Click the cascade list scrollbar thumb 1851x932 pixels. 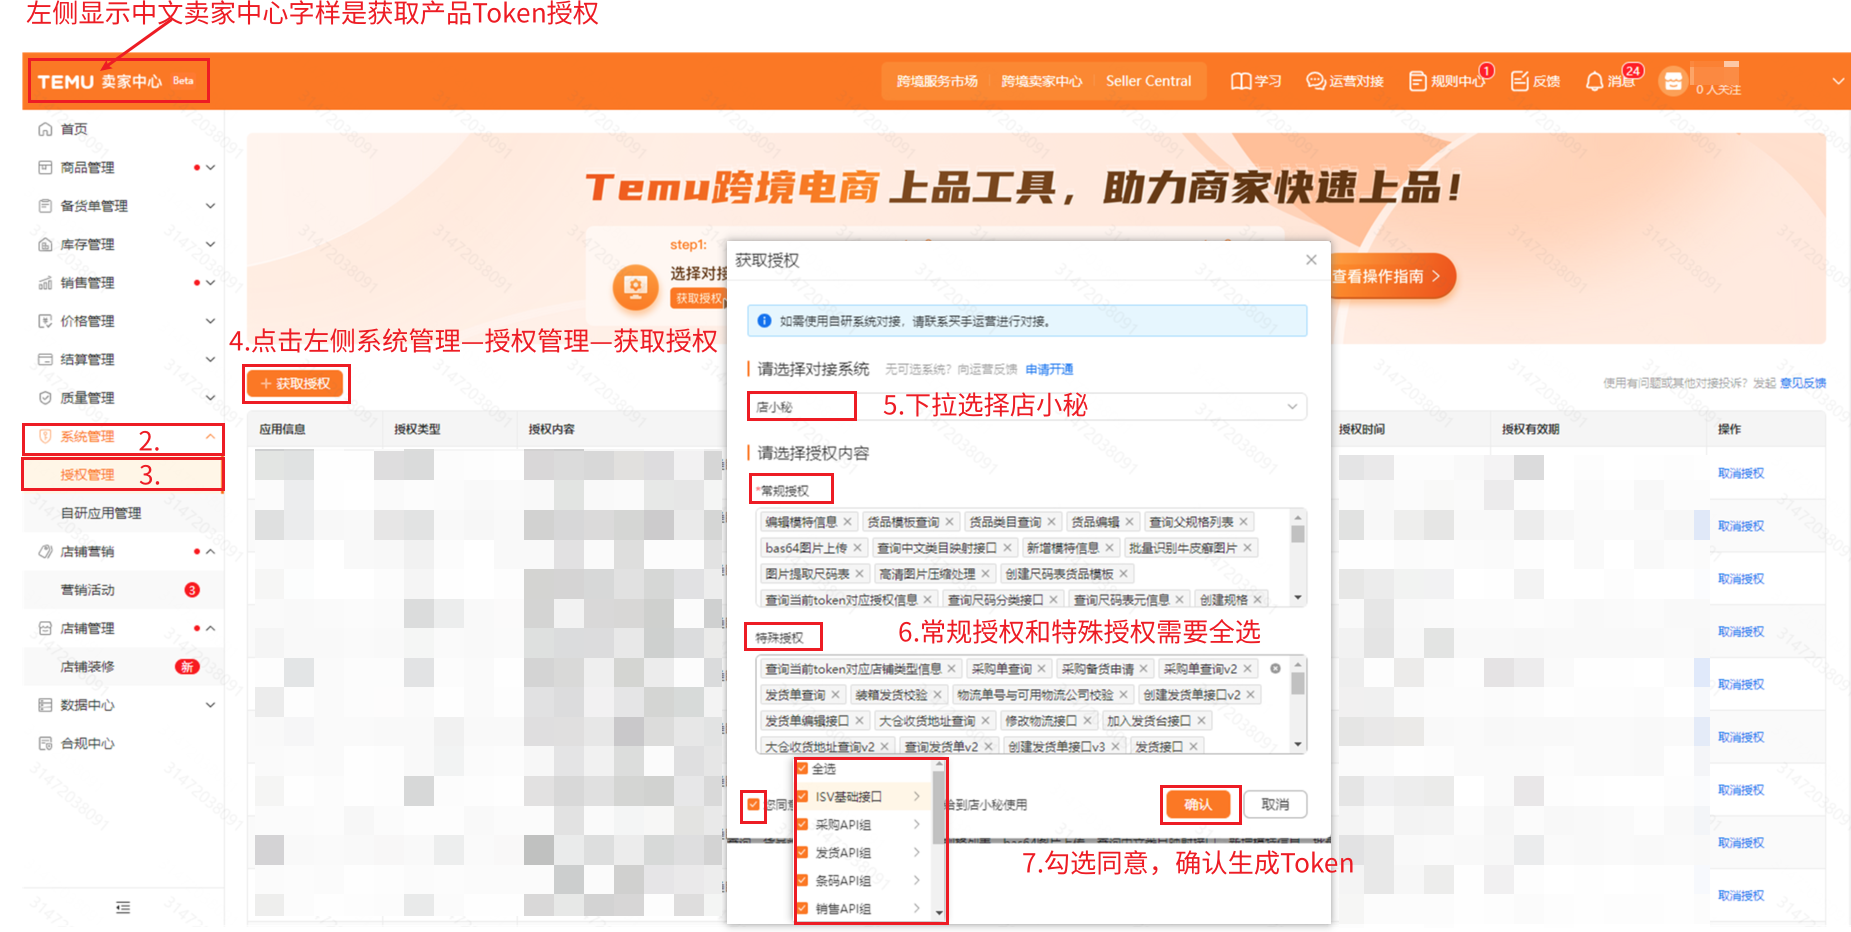[938, 808]
